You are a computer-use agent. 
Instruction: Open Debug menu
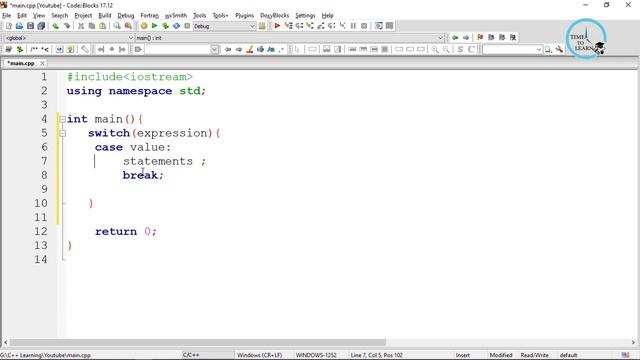126,16
